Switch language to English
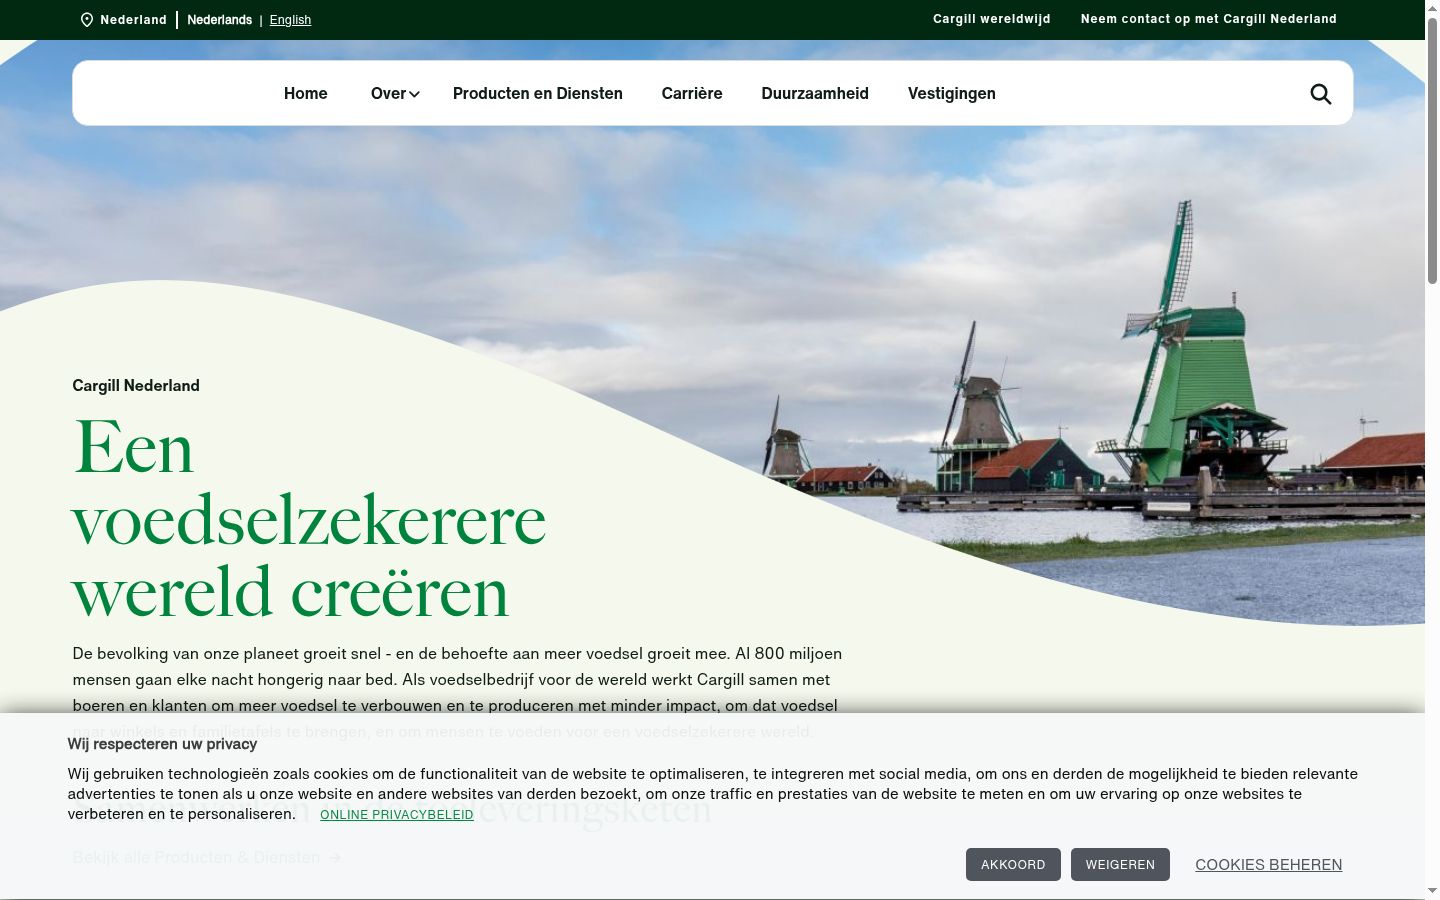 click(290, 20)
